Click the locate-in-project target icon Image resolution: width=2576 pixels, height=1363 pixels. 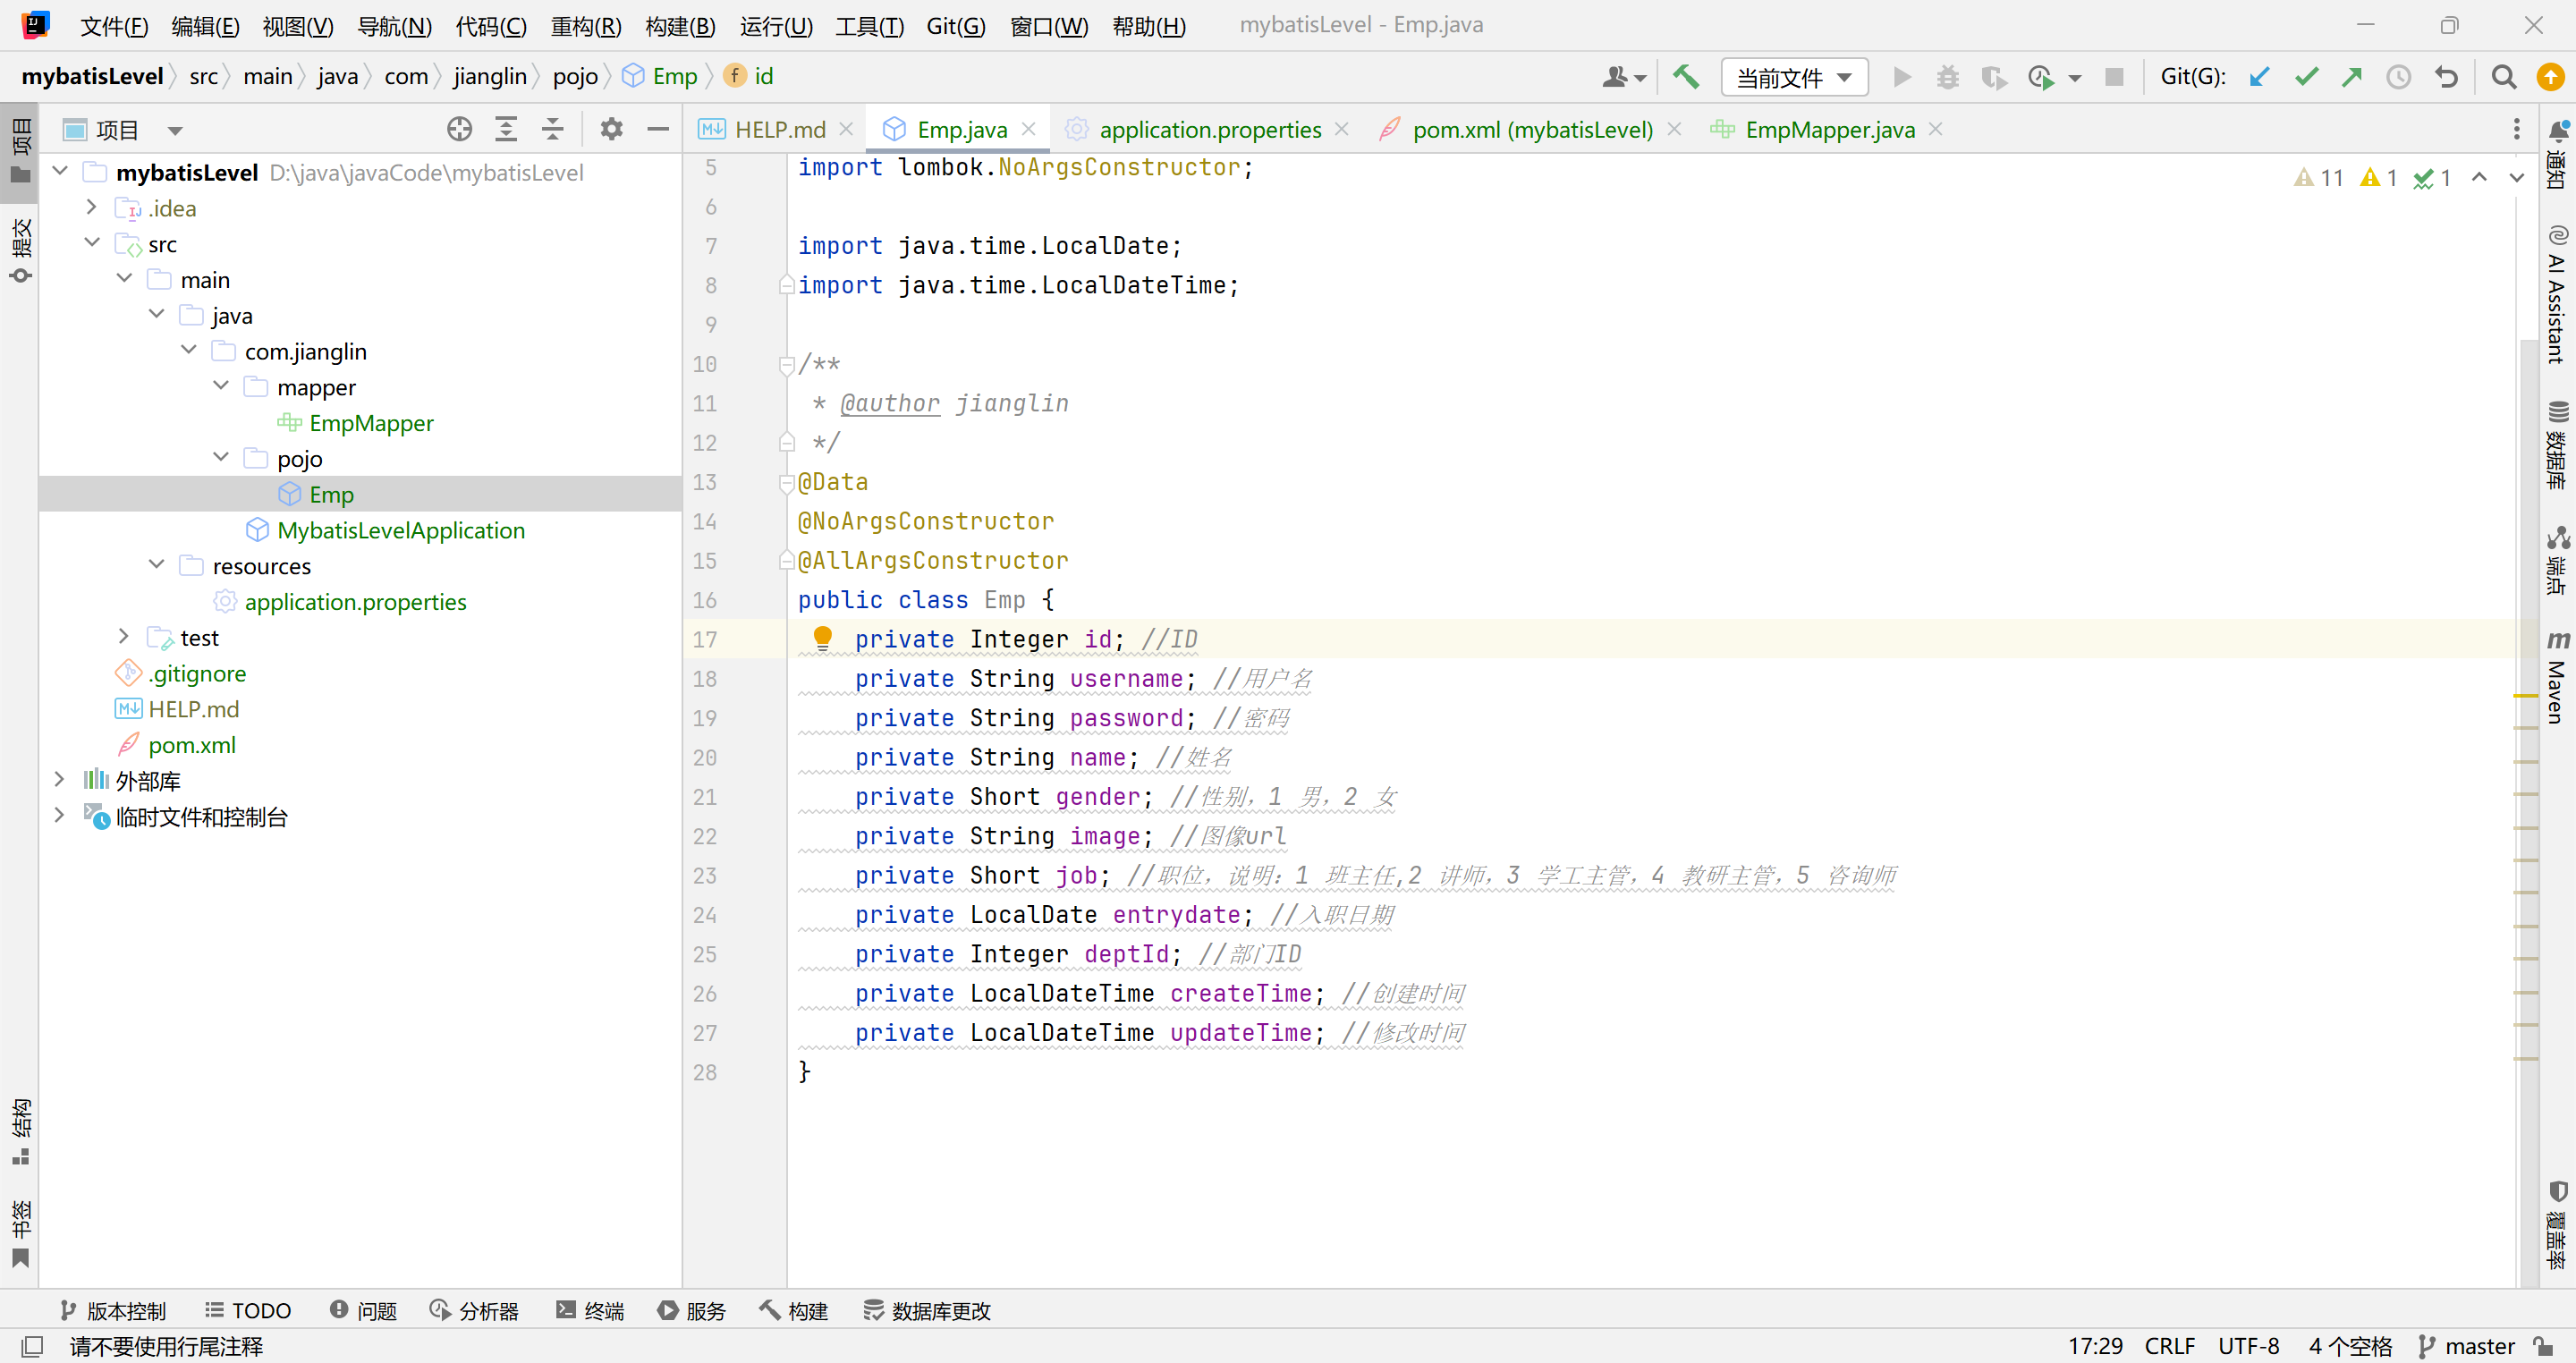(459, 129)
